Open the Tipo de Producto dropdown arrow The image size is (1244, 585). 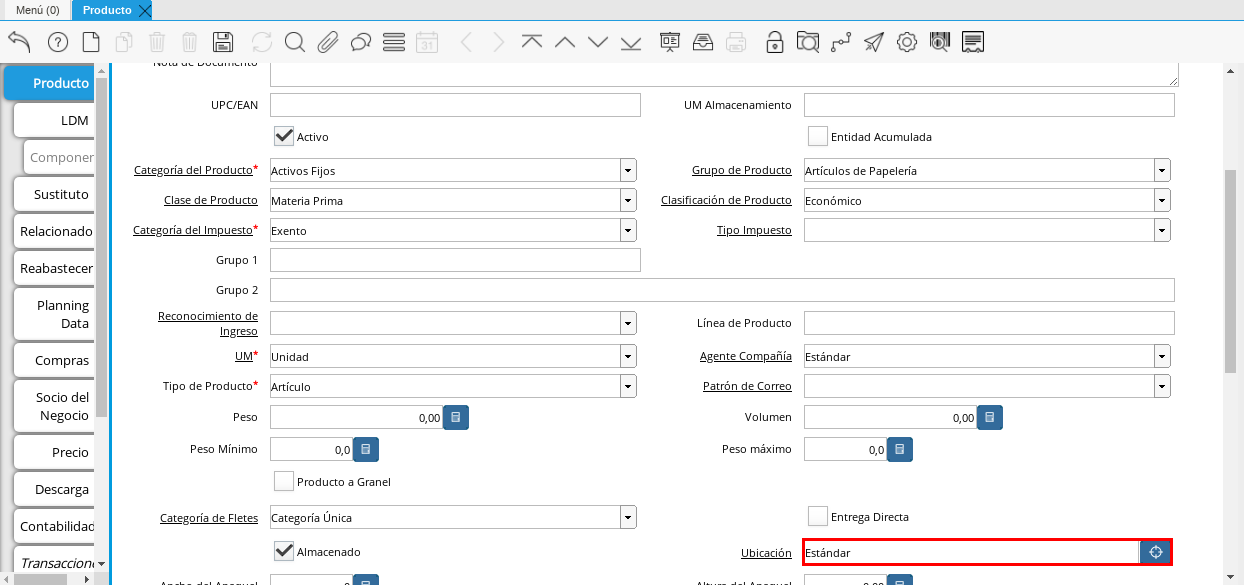click(628, 386)
